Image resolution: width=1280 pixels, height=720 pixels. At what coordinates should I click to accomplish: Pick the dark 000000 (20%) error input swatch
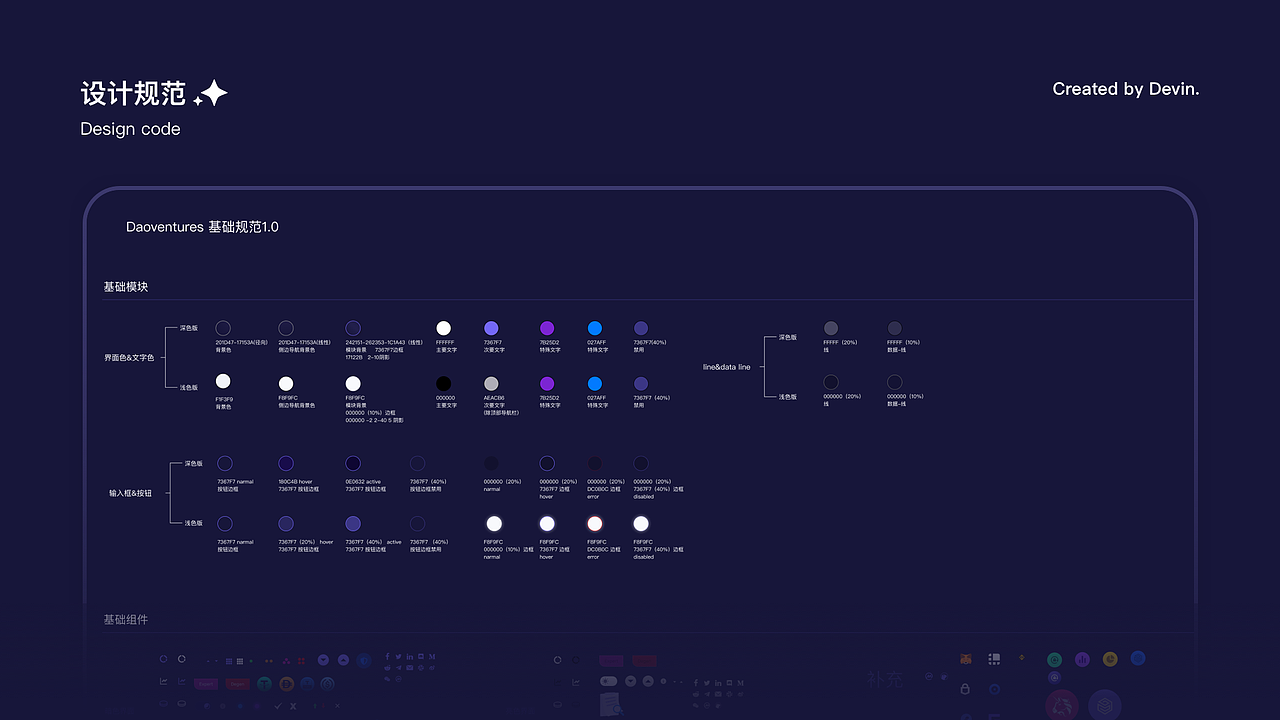pyautogui.click(x=595, y=463)
